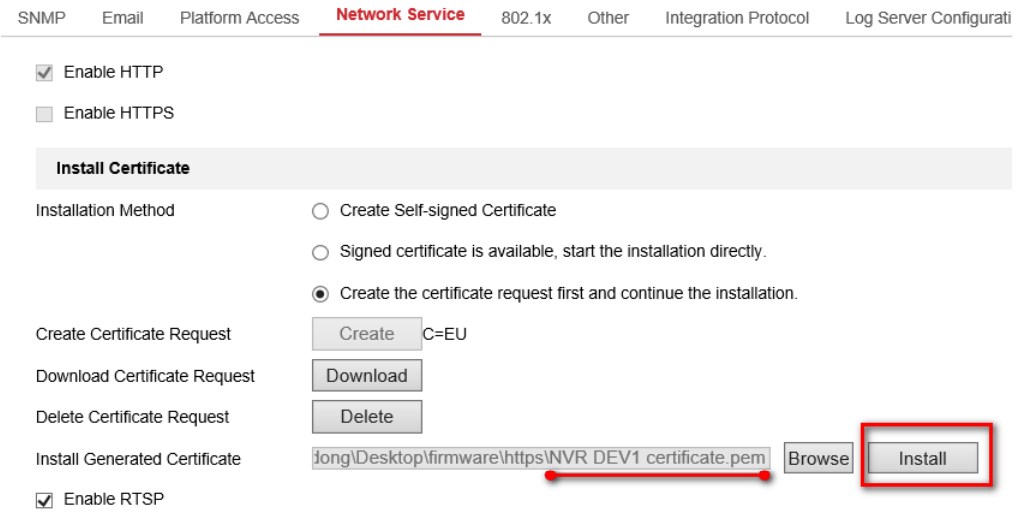This screenshot has height=528, width=1014.
Task: Download the certificate request
Action: coord(366,376)
